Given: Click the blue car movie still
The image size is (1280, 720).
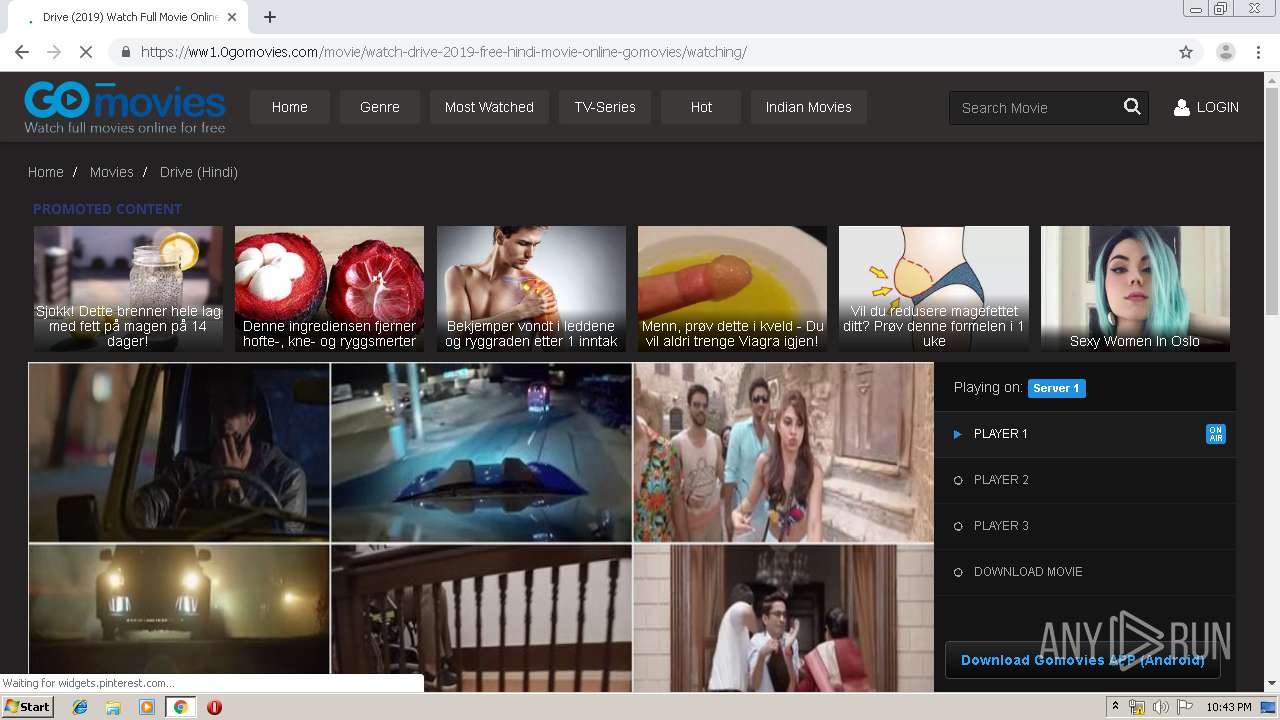Looking at the screenshot, I should tap(481, 452).
